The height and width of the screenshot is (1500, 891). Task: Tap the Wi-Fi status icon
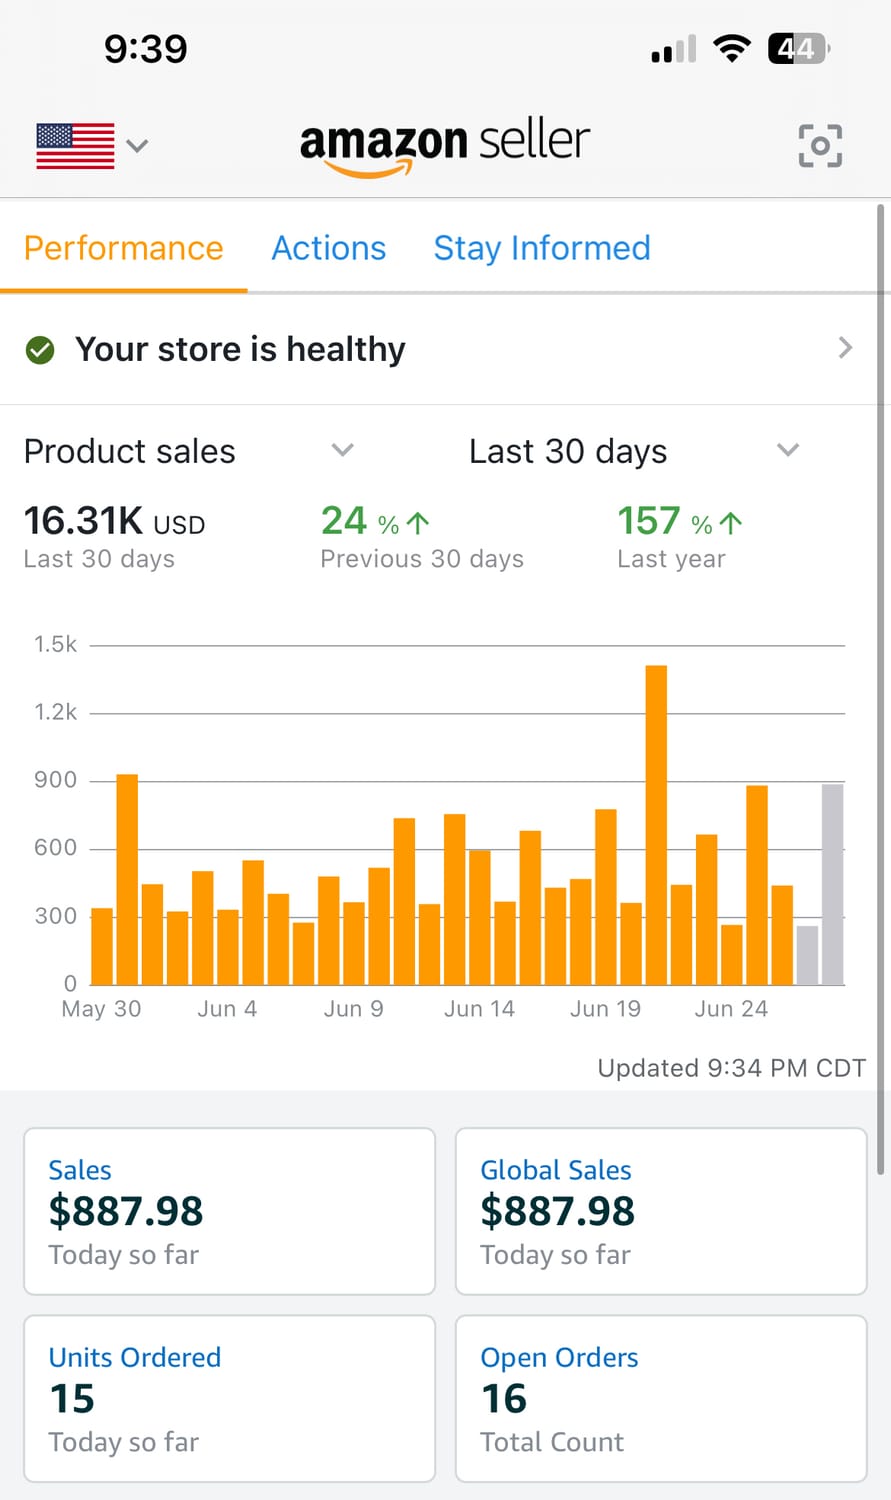point(732,48)
